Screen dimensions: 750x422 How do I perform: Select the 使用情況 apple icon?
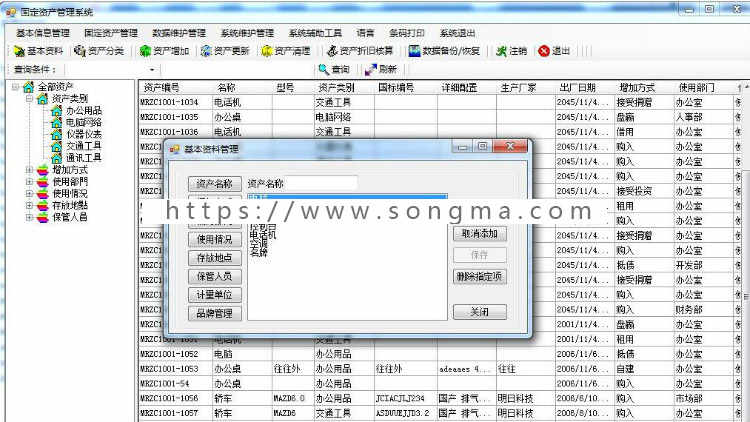pyautogui.click(x=43, y=194)
